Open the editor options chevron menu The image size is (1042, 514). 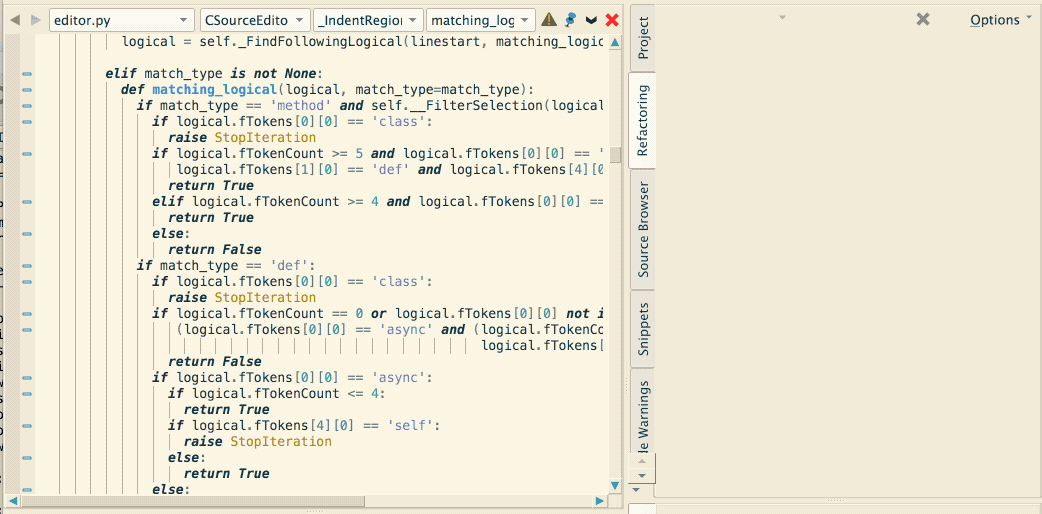click(591, 20)
